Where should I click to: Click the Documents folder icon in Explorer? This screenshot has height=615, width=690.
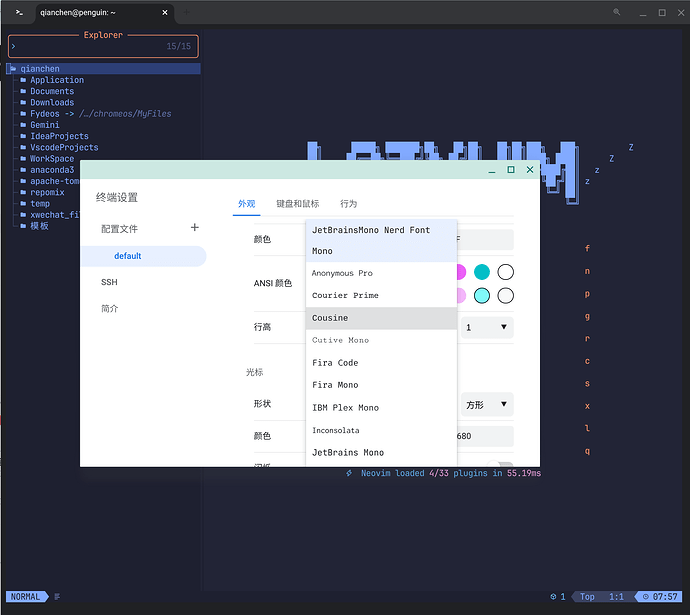coord(22,92)
